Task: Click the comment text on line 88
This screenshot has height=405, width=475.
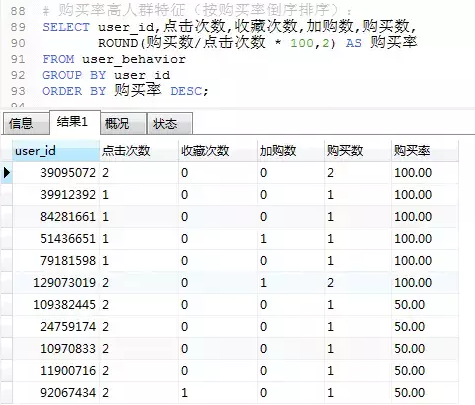Action: point(197,11)
